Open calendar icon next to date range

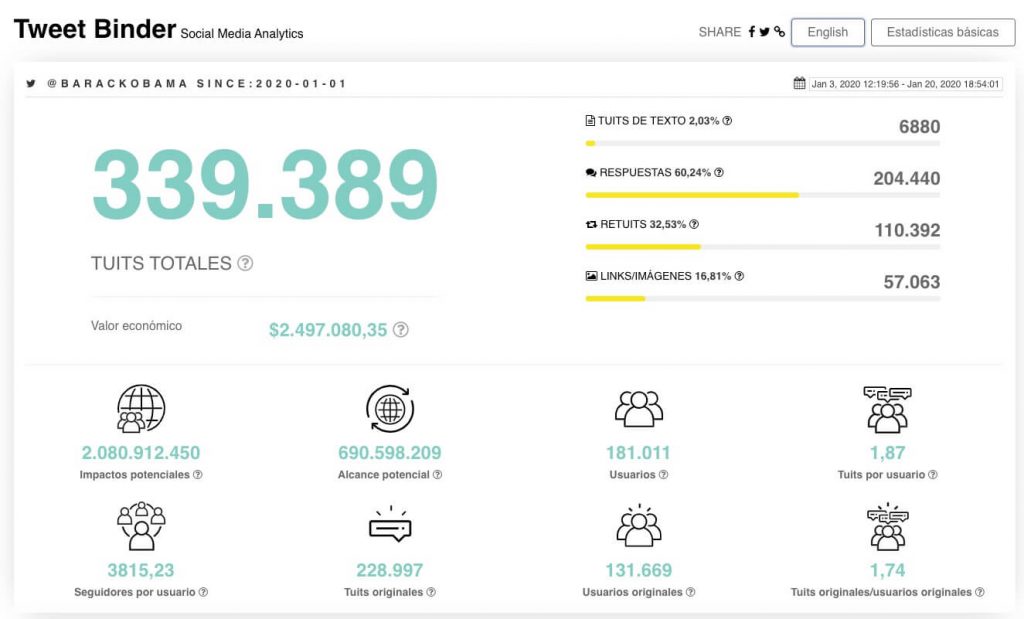[799, 83]
